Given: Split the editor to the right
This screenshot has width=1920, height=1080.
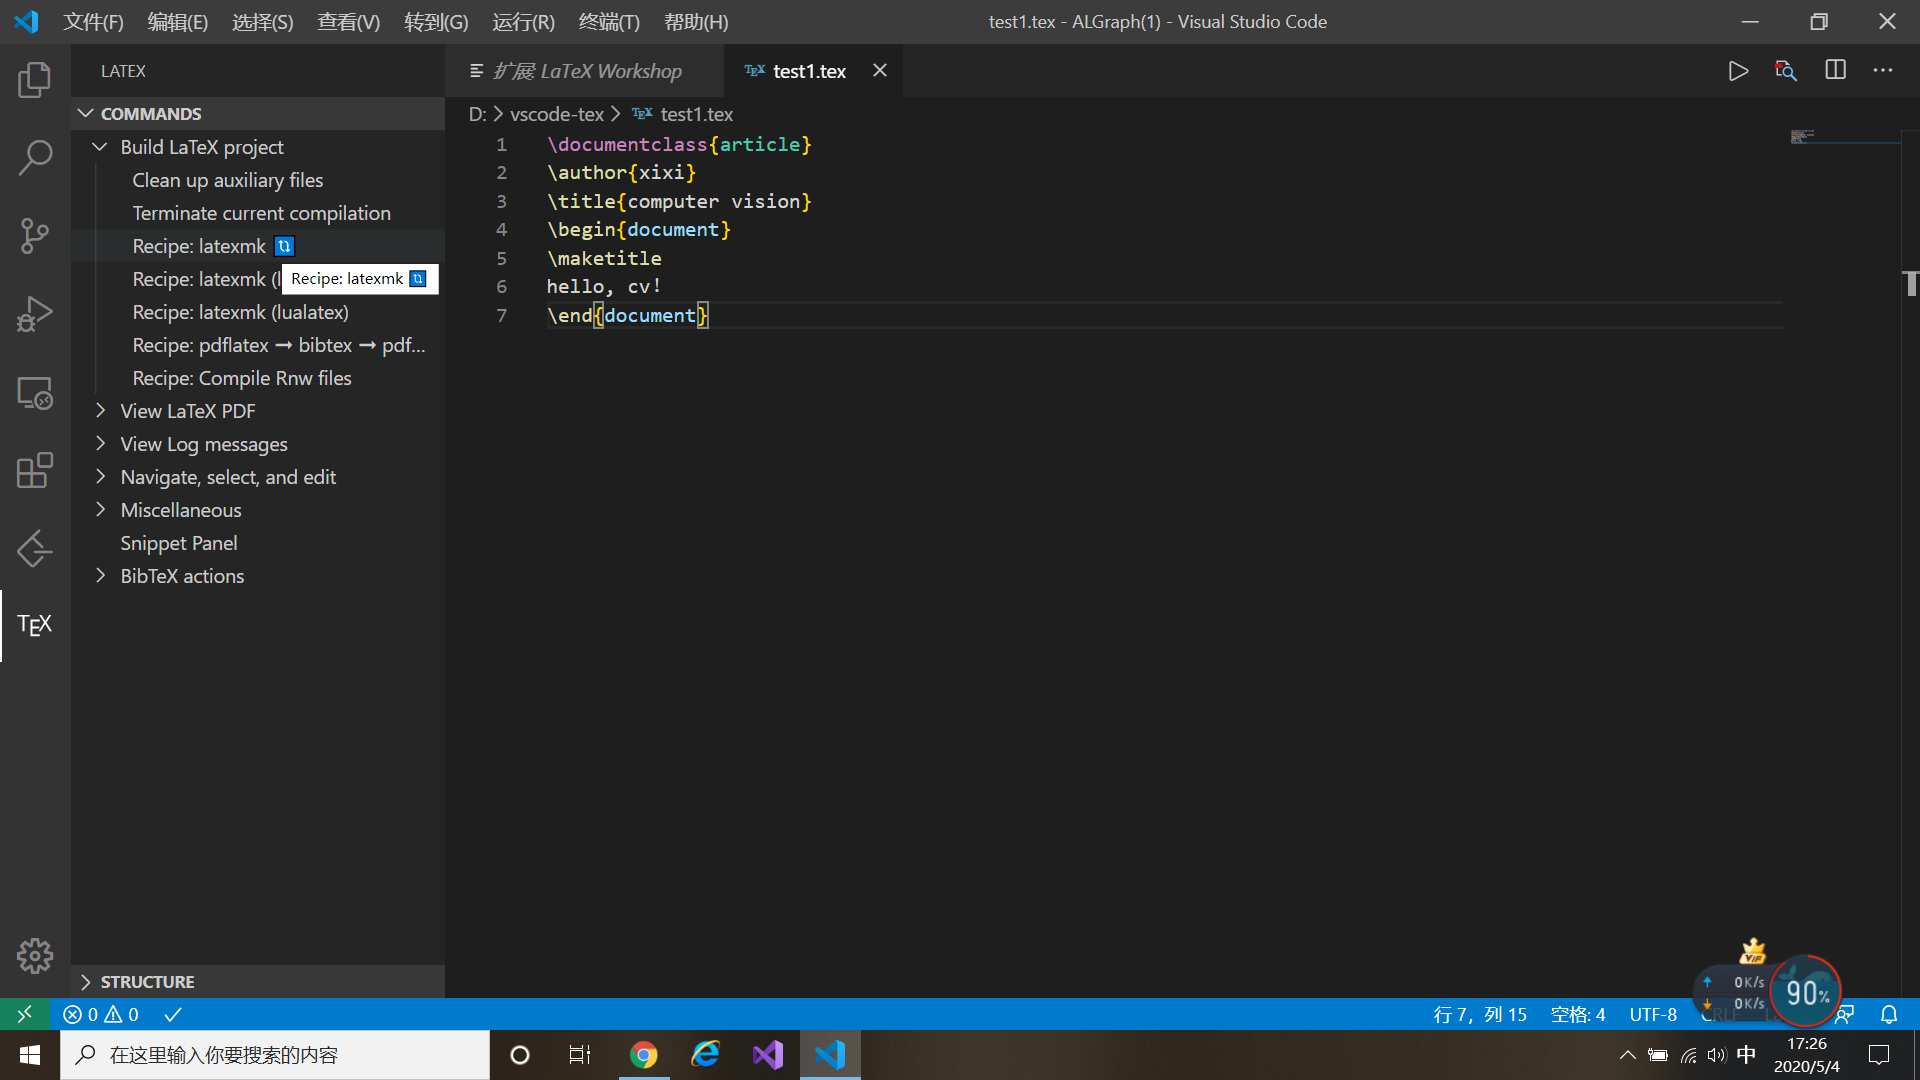Looking at the screenshot, I should point(1835,71).
